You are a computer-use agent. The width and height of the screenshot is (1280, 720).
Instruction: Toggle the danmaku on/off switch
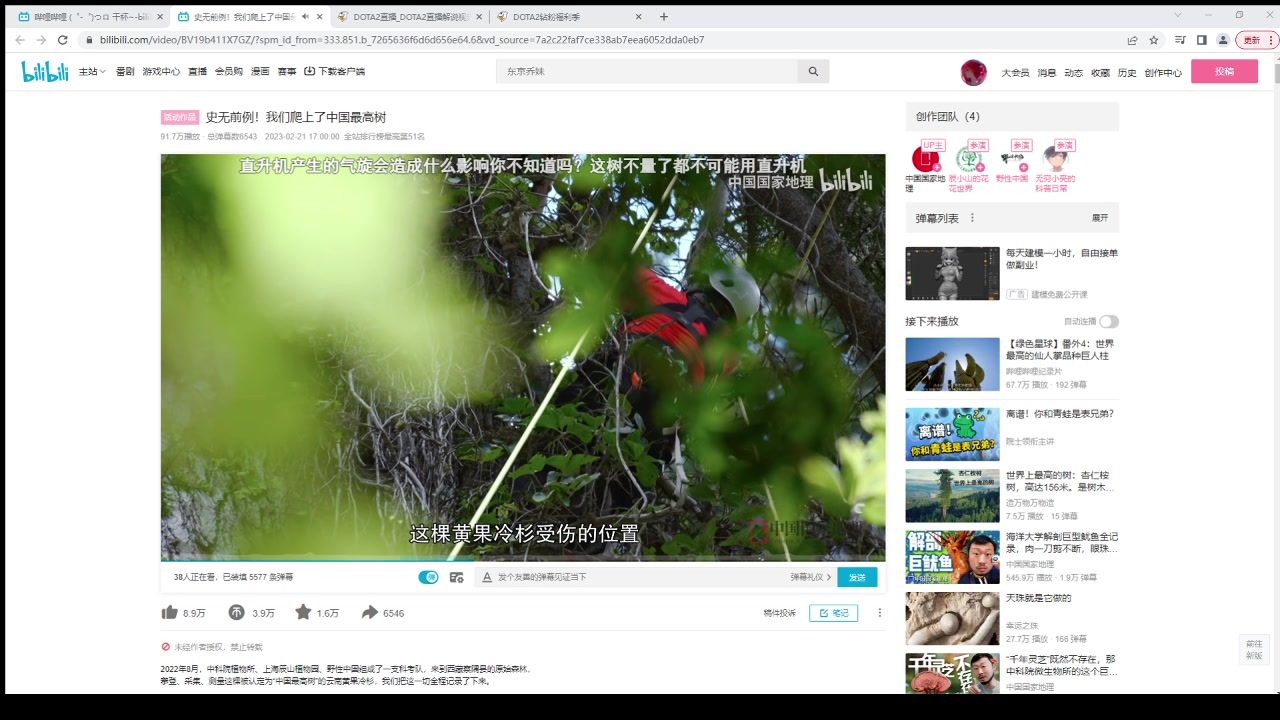[429, 577]
